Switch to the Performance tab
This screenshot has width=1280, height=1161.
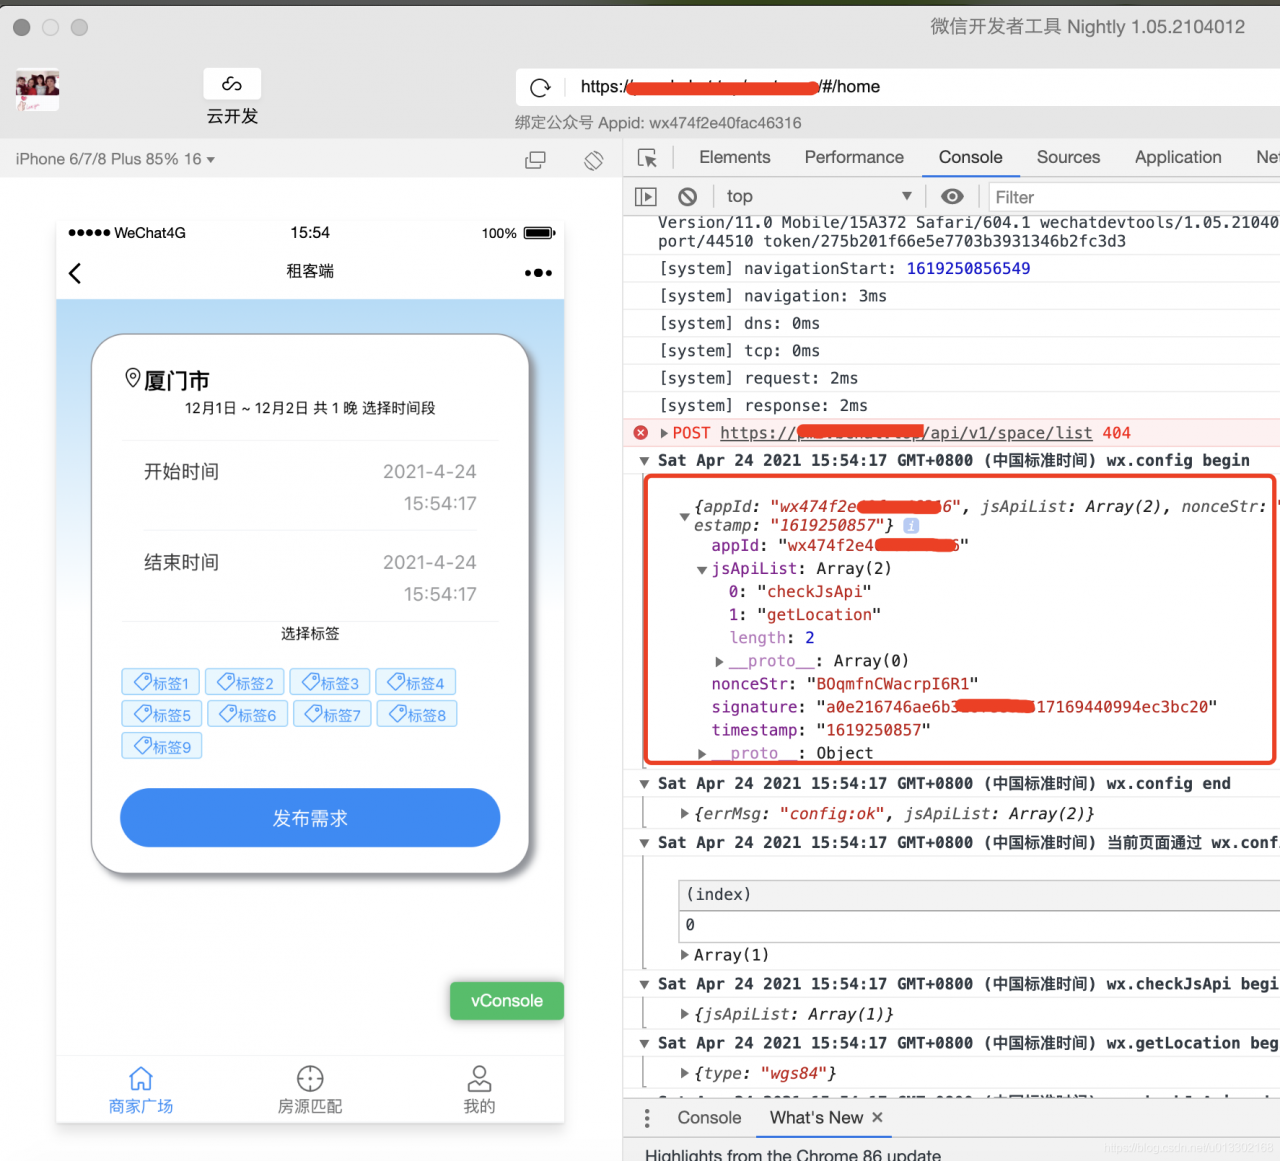coord(854,157)
